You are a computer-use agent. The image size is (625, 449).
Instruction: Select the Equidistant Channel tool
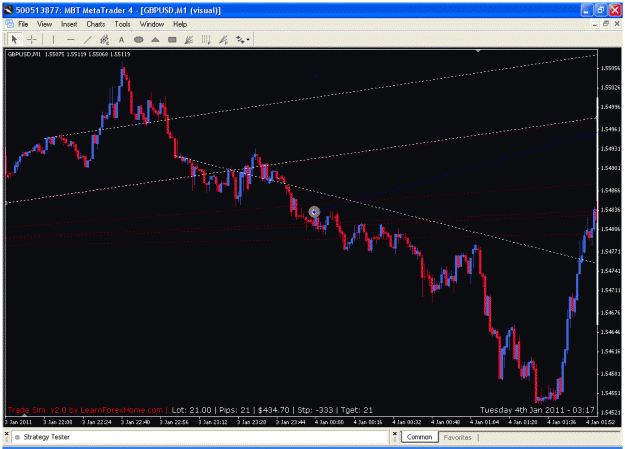pos(104,39)
